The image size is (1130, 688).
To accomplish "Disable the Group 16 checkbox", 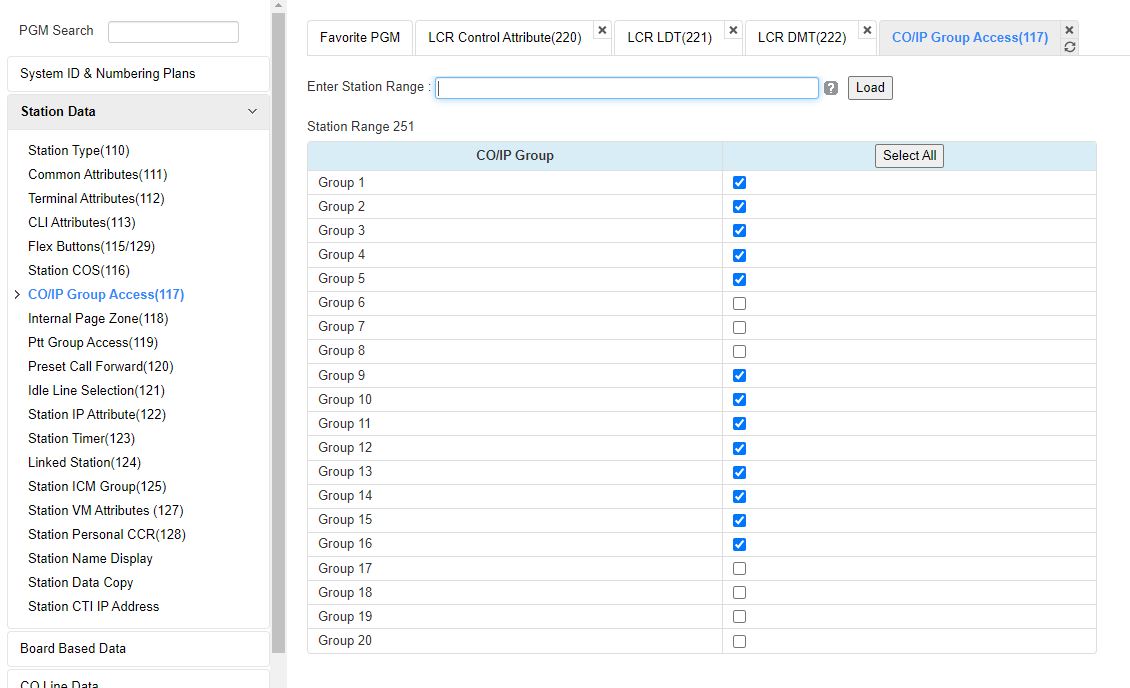I will coord(739,544).
